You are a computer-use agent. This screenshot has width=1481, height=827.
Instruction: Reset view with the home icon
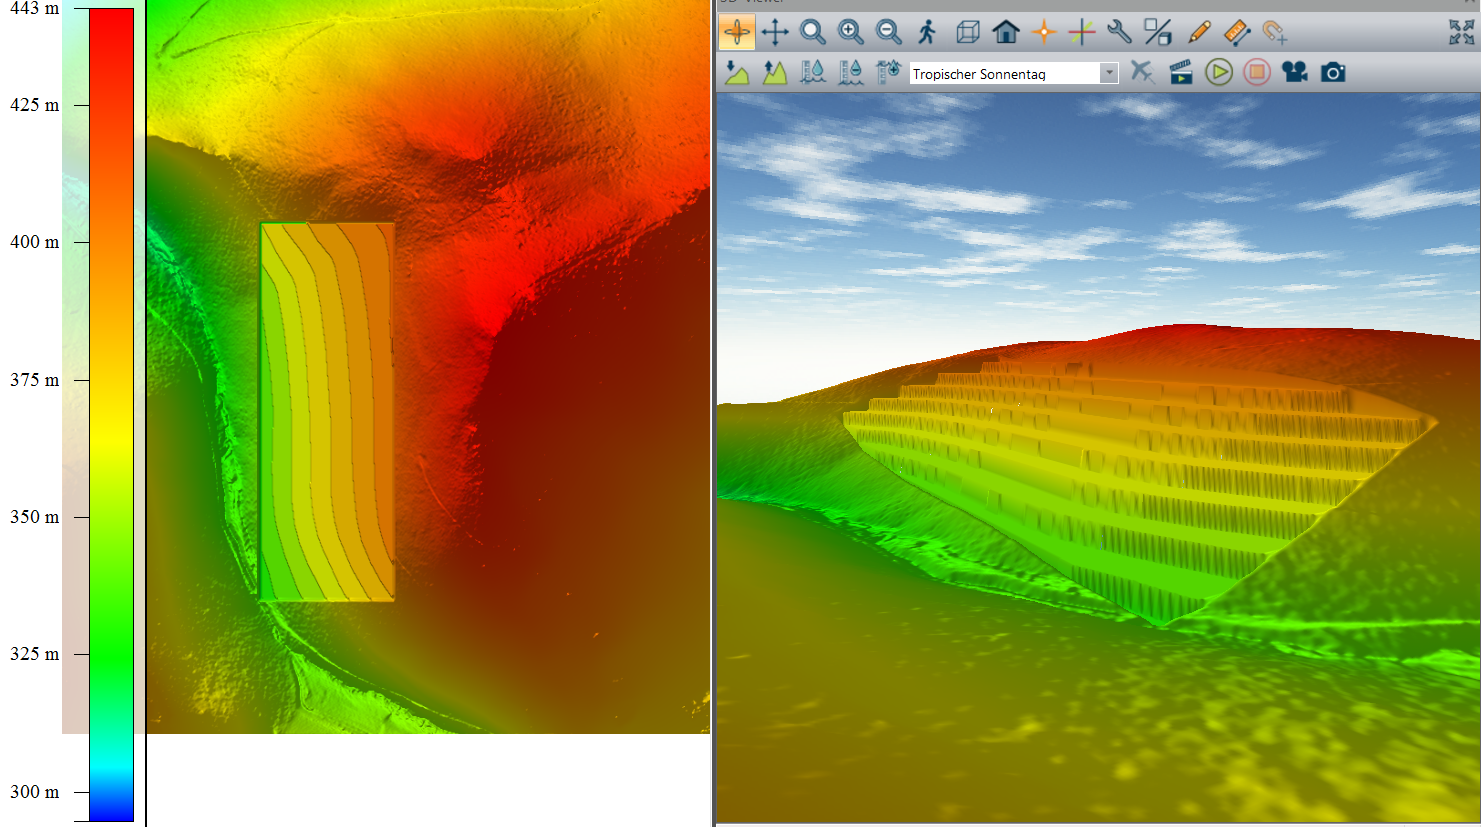pos(1006,32)
